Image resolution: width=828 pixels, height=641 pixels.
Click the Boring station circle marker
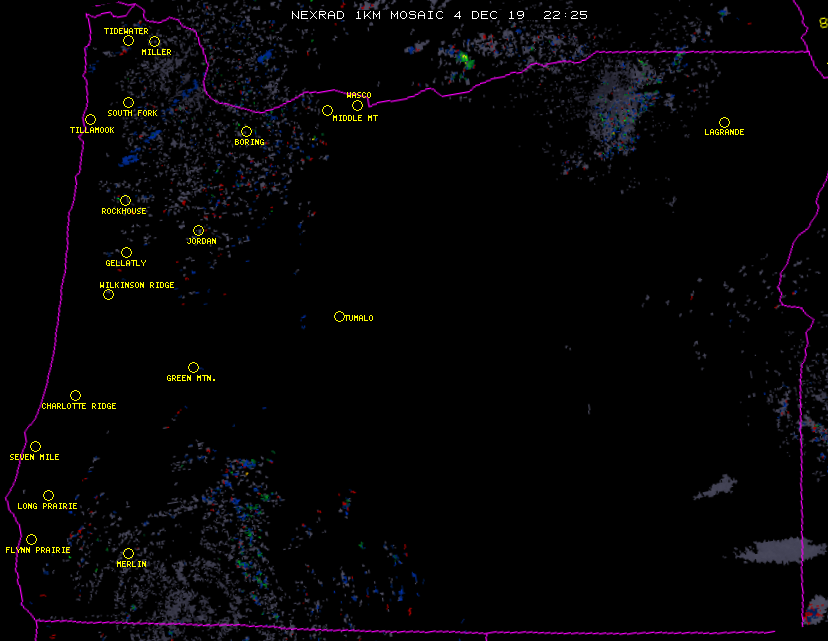click(x=246, y=131)
